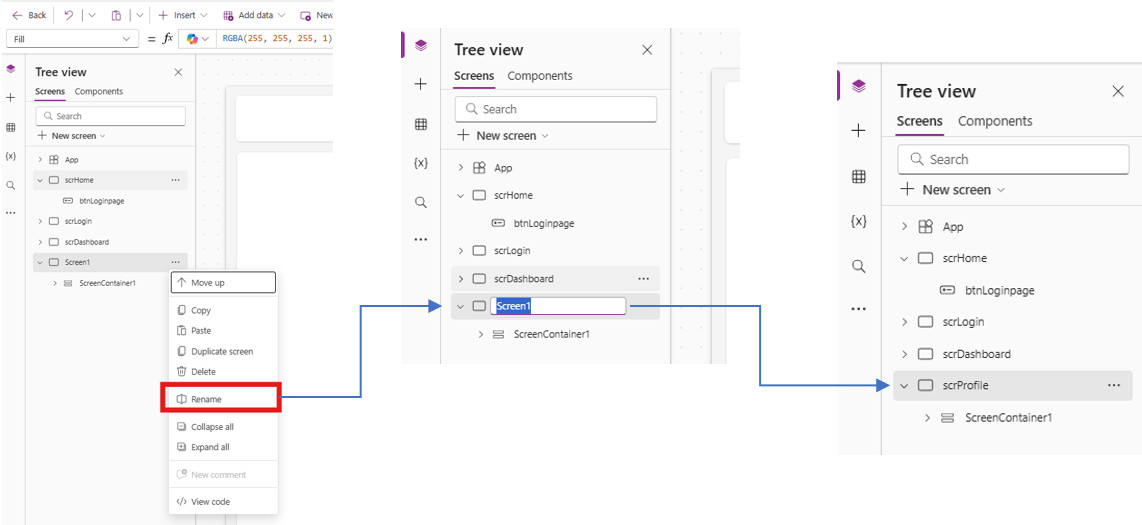Switch to the Components tab in the rename-field Tree view
The image size is (1142, 525).
coord(540,76)
